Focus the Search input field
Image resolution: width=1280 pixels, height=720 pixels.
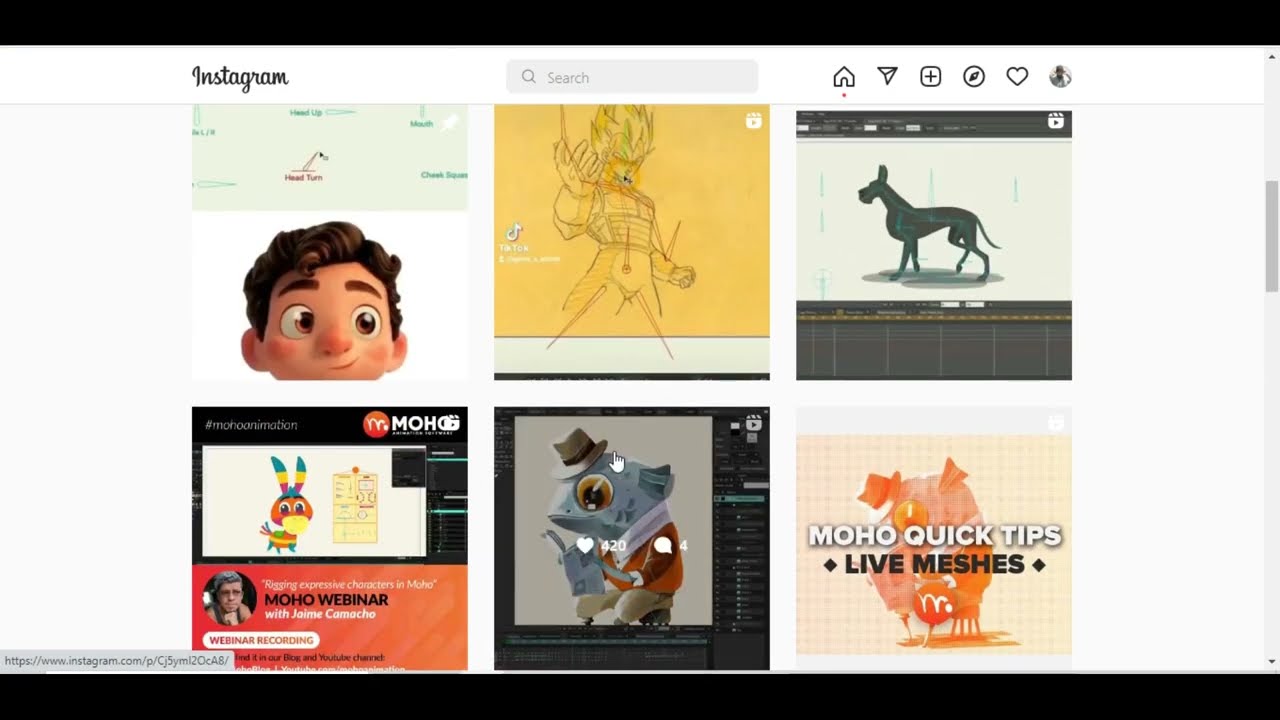(632, 77)
